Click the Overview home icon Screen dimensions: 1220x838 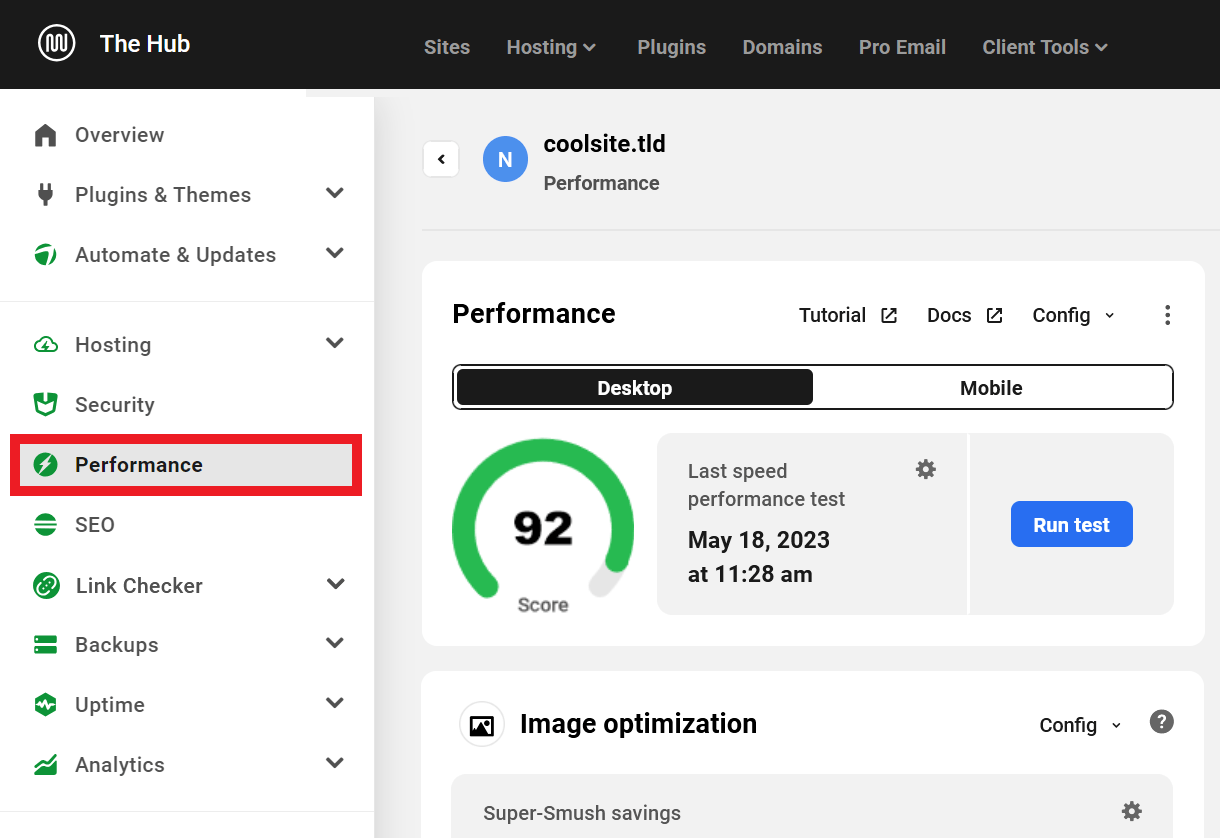(x=45, y=135)
